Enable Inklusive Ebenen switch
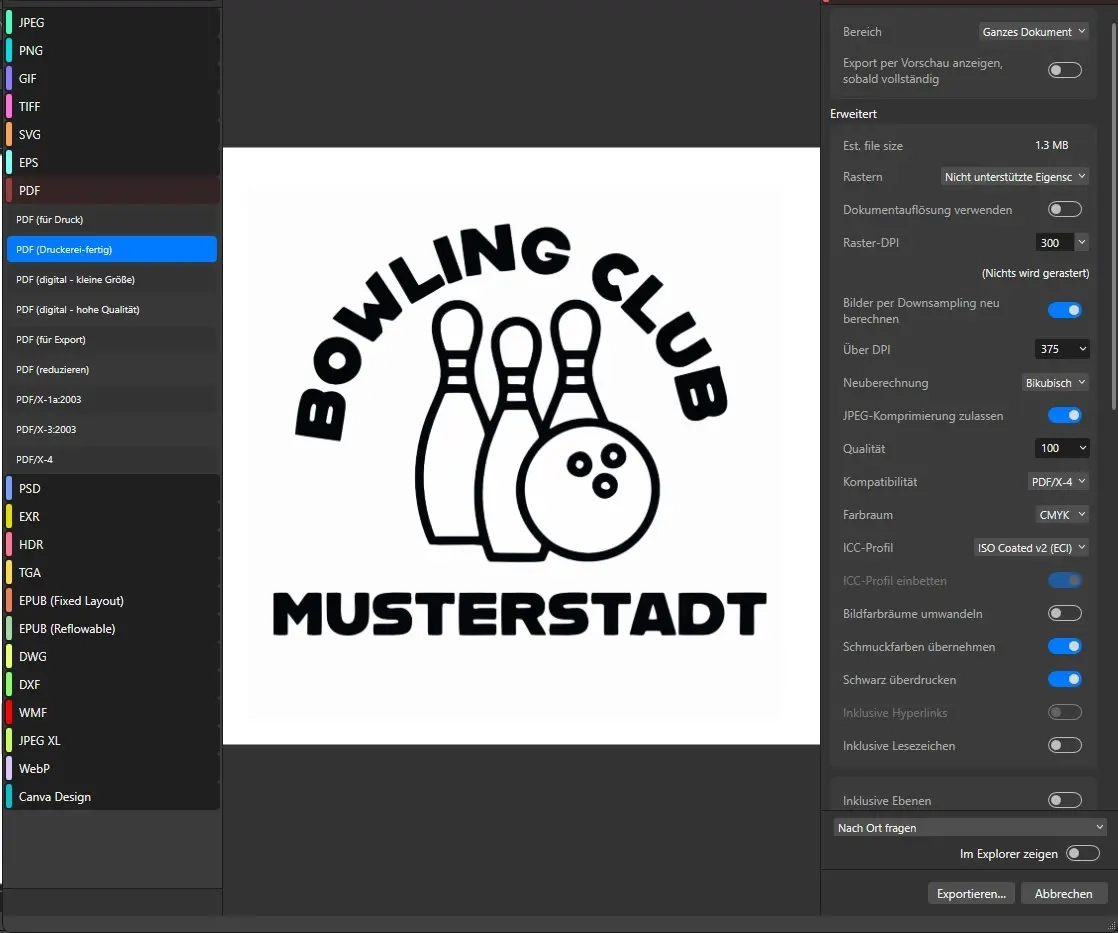The image size is (1118, 933). pyautogui.click(x=1065, y=800)
